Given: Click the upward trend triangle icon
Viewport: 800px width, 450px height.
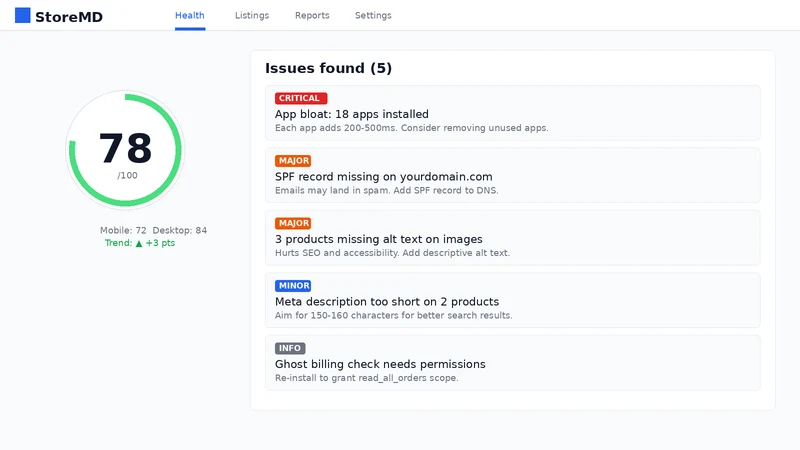Looking at the screenshot, I should tap(139, 243).
